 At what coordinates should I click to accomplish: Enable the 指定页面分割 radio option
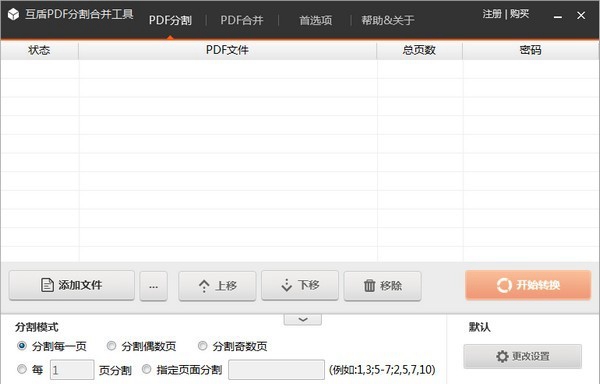(146, 369)
